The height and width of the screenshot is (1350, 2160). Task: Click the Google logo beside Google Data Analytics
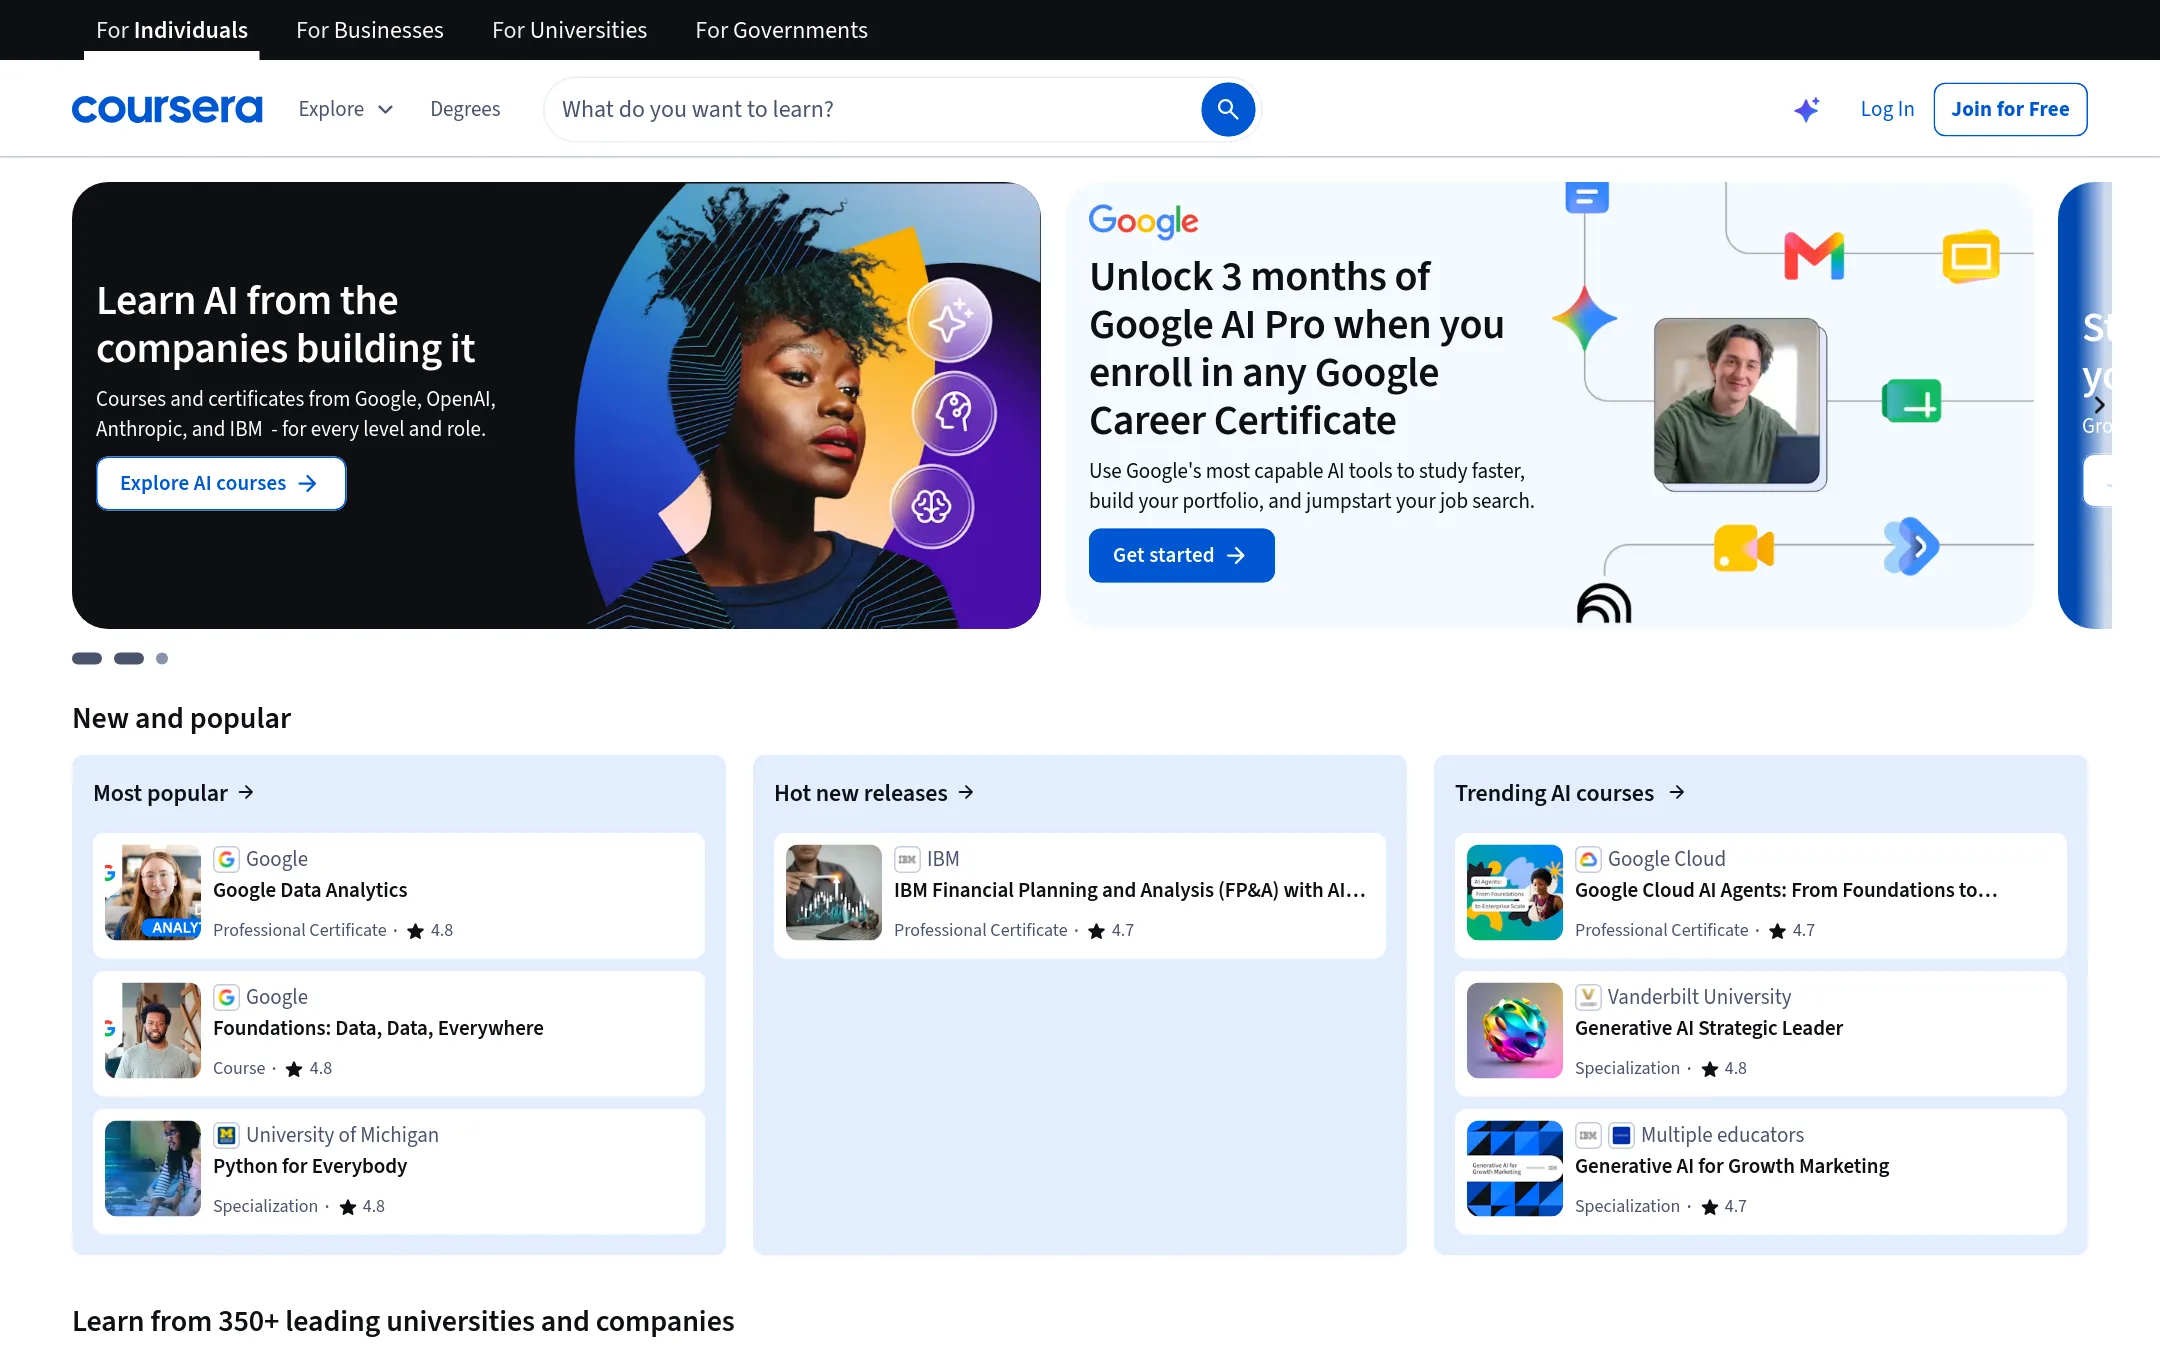[227, 859]
